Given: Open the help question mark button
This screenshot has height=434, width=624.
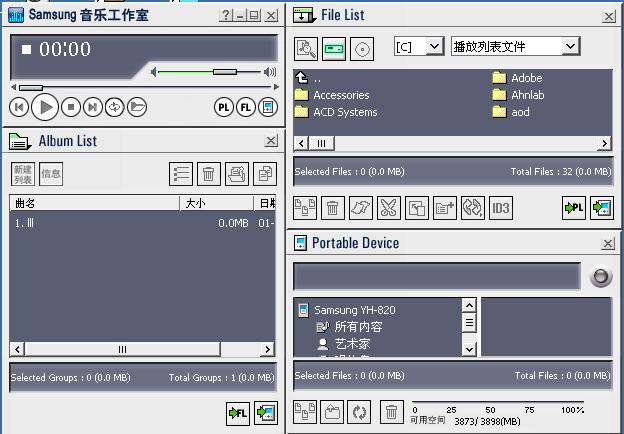Looking at the screenshot, I should click(226, 16).
